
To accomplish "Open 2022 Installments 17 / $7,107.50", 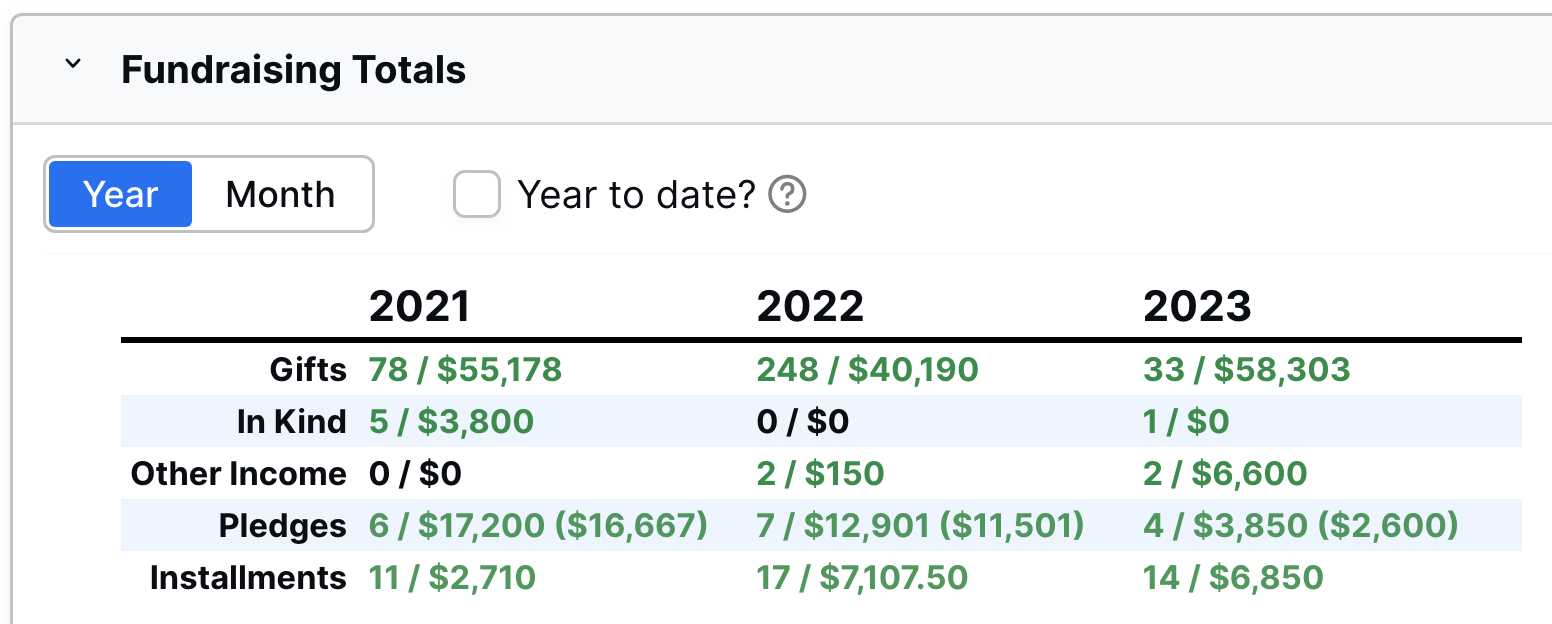I will click(x=862, y=578).
